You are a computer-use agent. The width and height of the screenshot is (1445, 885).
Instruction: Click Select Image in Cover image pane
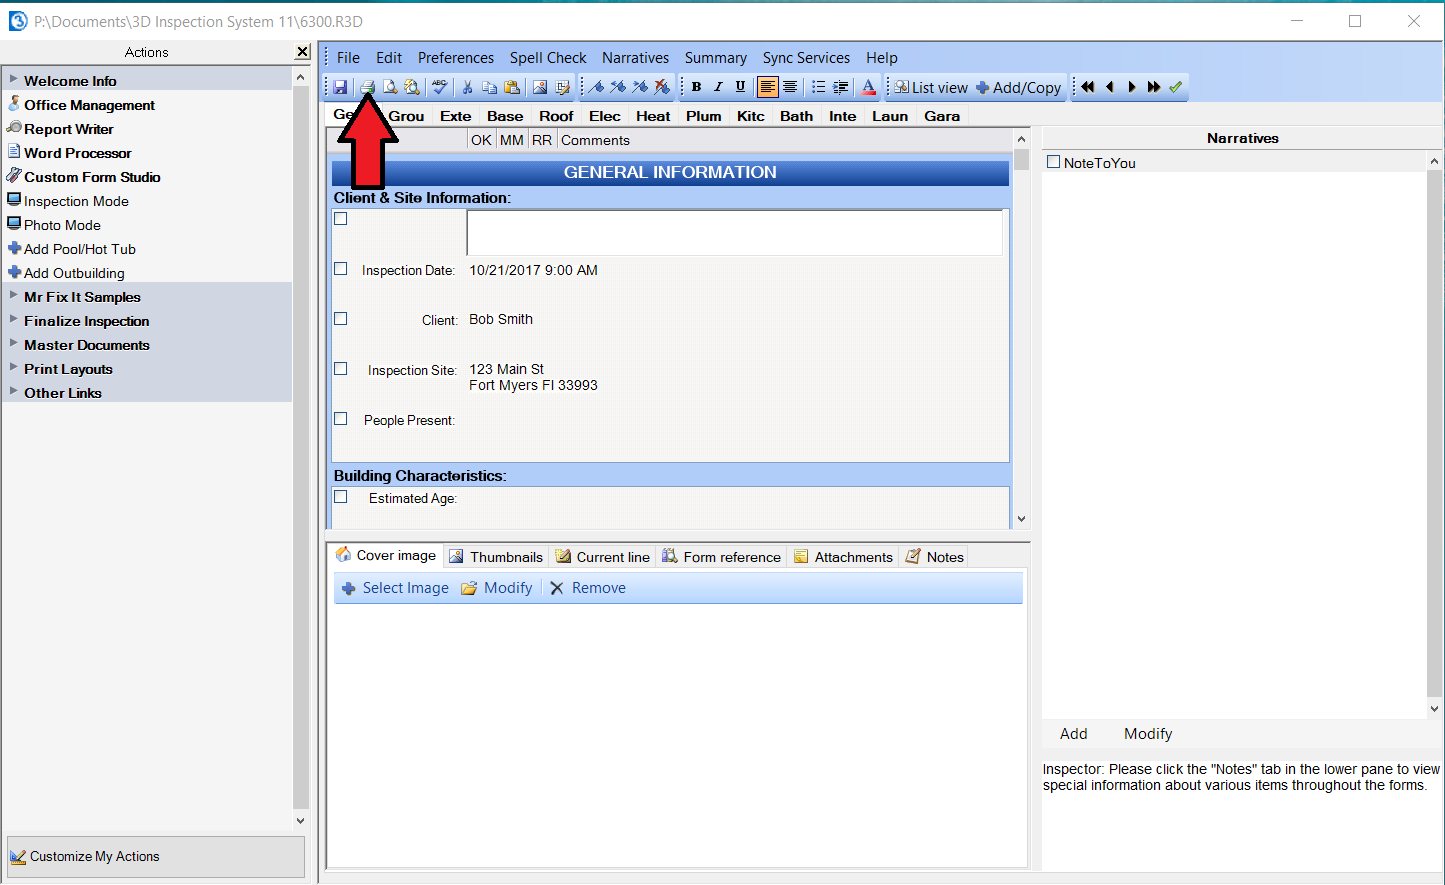tap(395, 588)
